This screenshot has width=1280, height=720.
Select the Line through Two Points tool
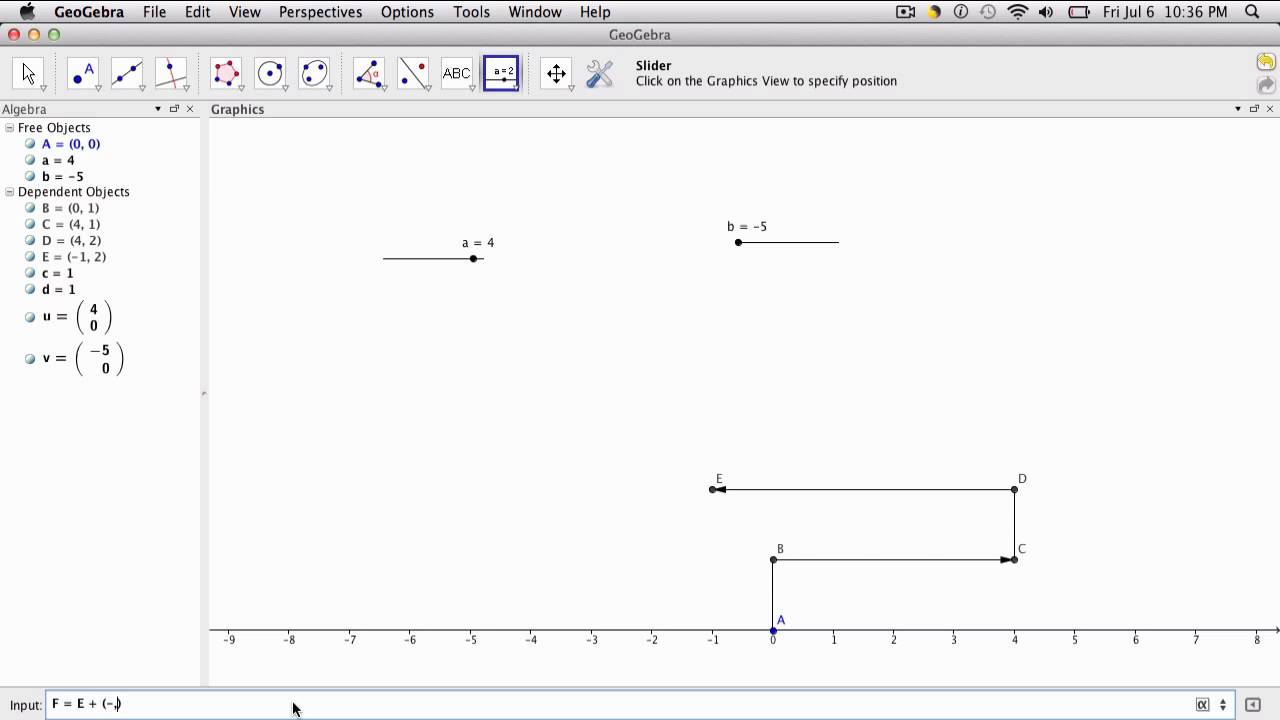pos(126,73)
